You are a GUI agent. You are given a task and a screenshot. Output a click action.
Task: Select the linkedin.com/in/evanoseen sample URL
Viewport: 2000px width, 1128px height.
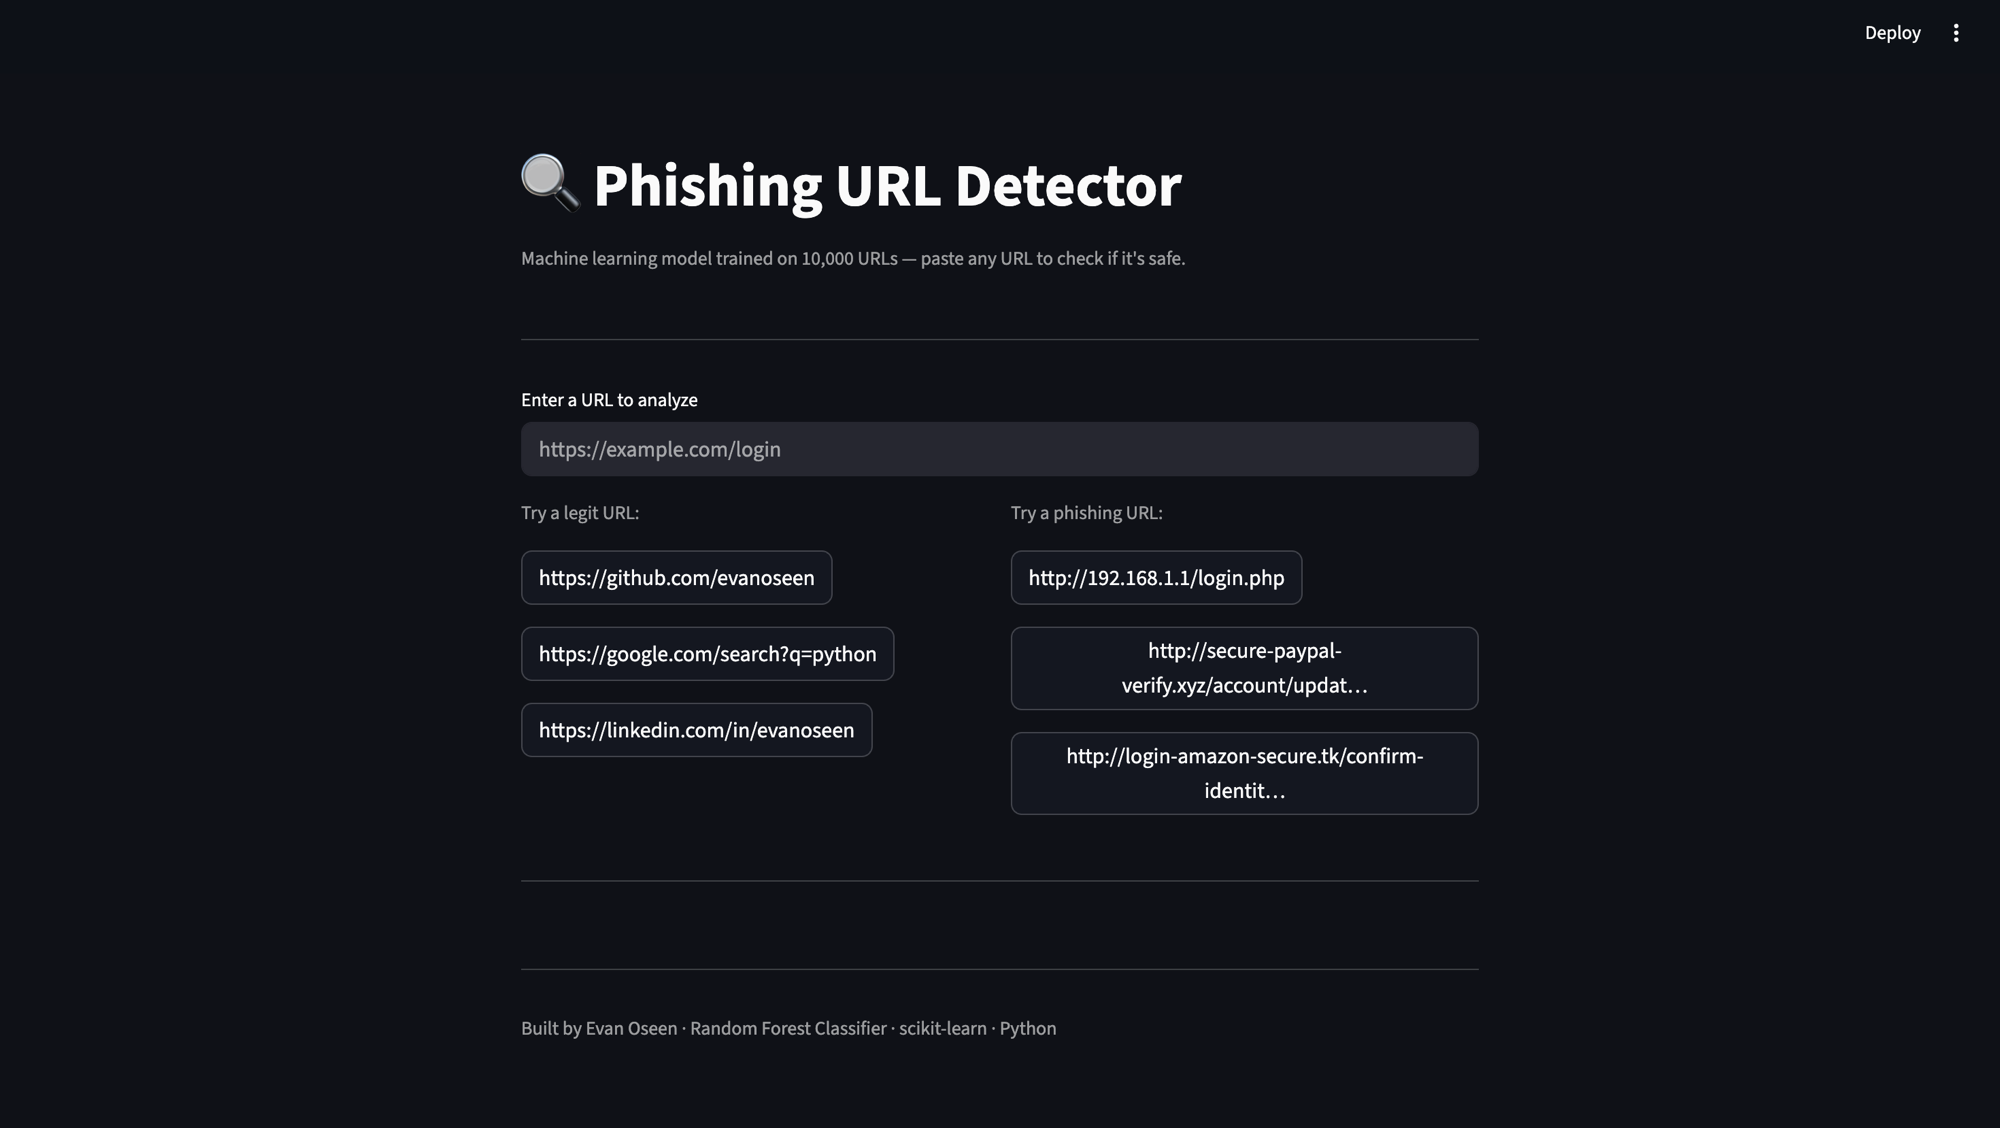click(x=696, y=729)
